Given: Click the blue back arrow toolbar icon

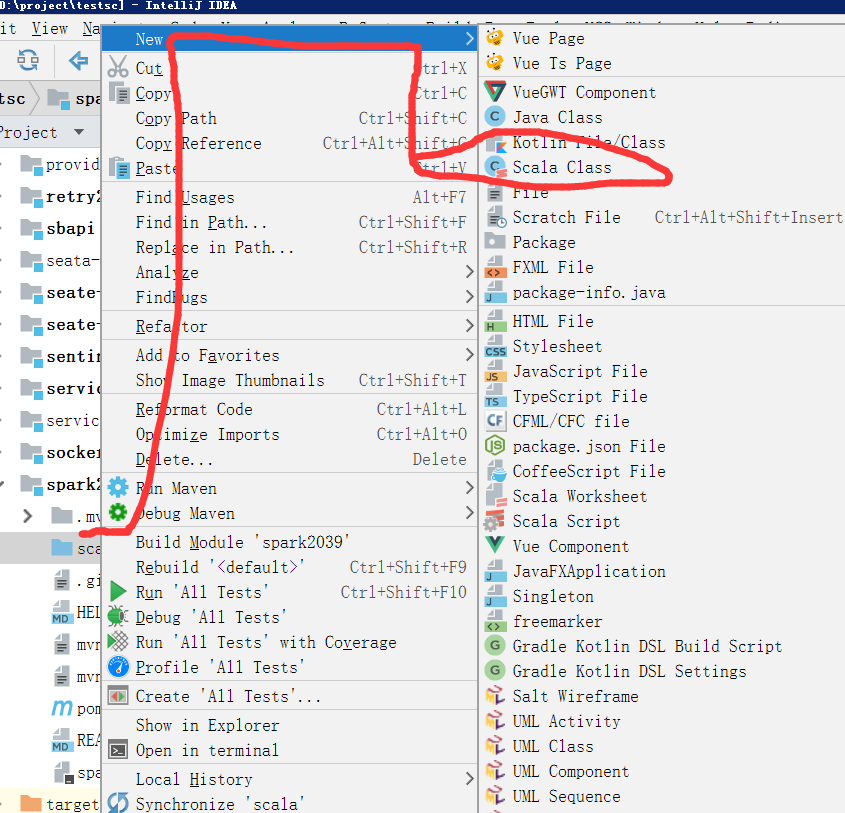Looking at the screenshot, I should (x=78, y=60).
